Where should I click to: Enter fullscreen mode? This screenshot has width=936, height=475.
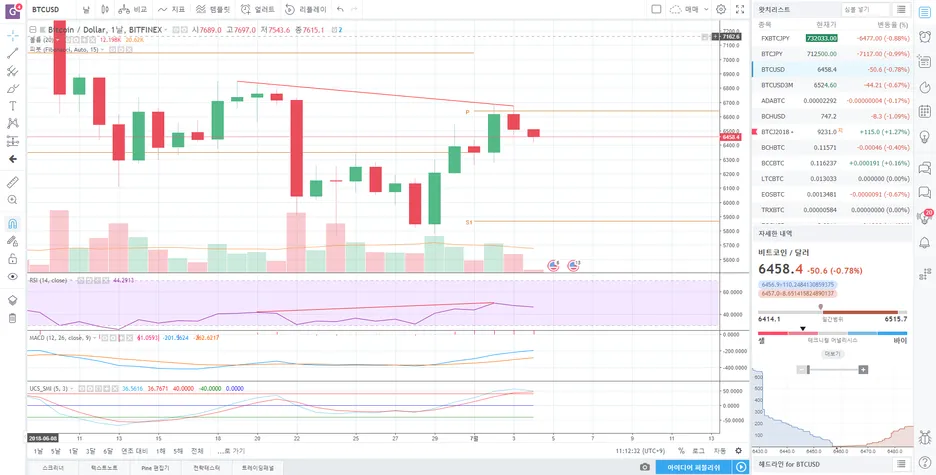[740, 9]
